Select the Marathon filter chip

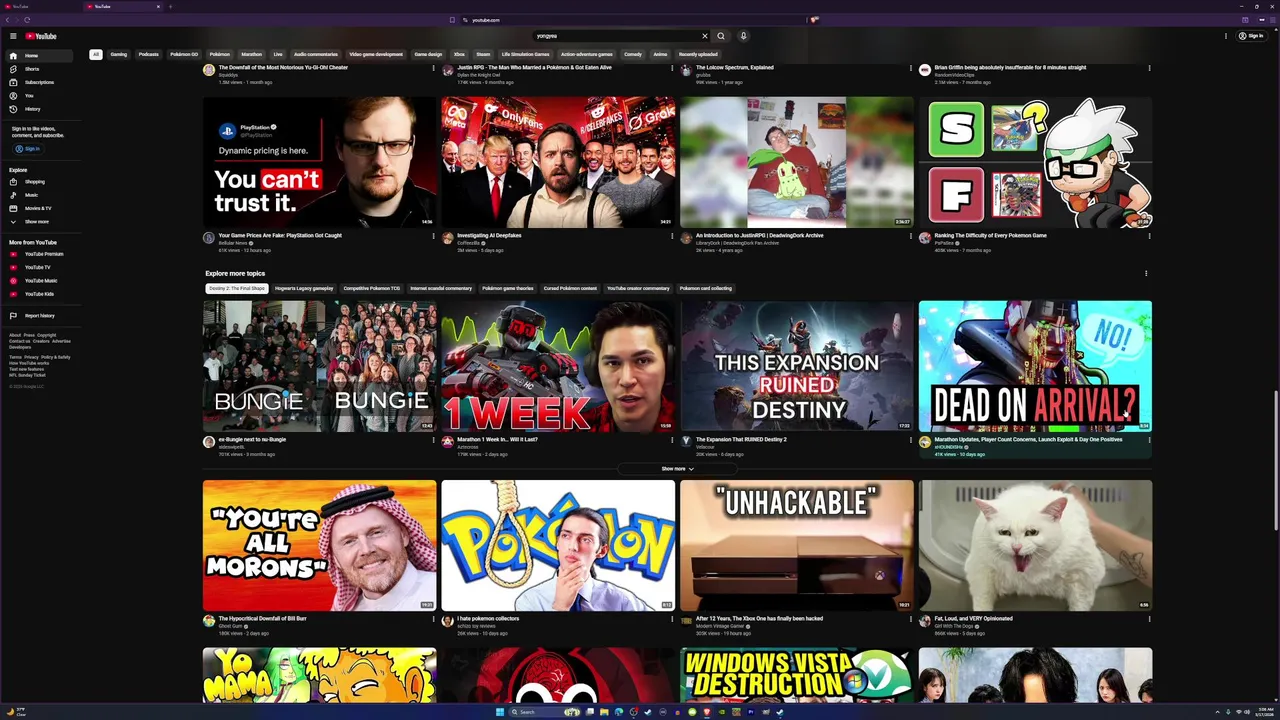point(252,54)
